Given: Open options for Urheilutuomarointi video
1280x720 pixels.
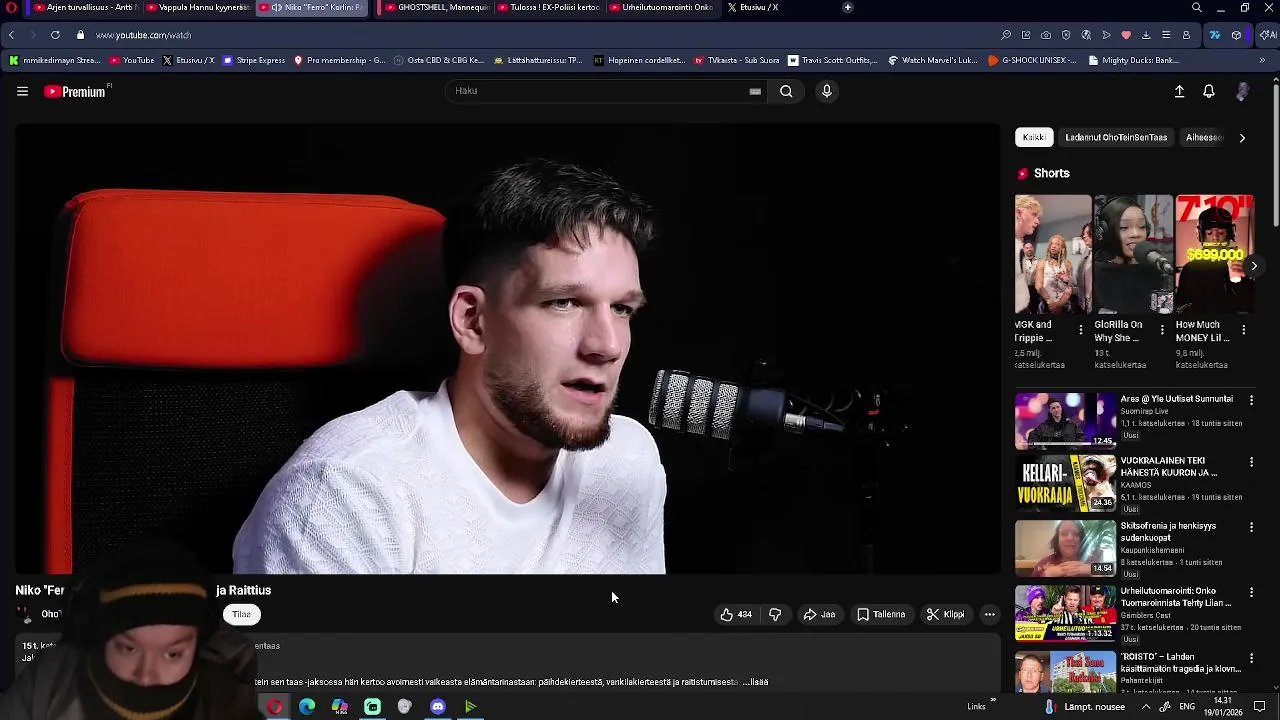Looking at the screenshot, I should click(1251, 592).
